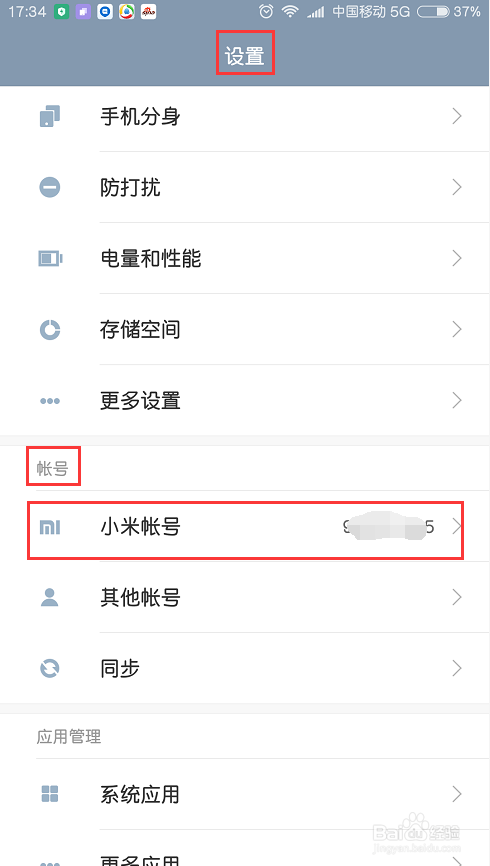Expand 防打扰 using its chevron arrow
This screenshot has height=866, width=490.
coord(456,188)
